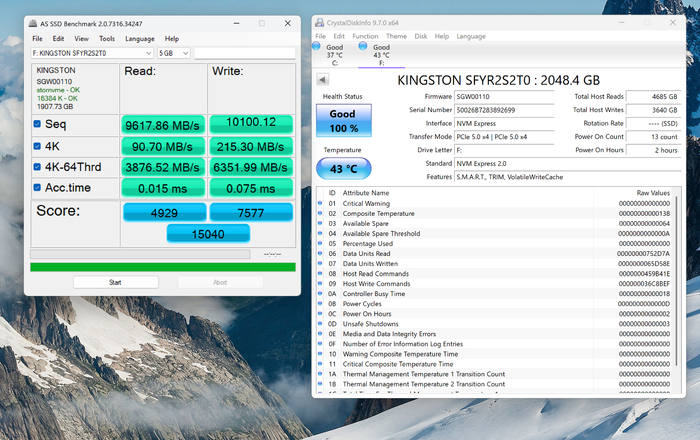Open the Tools menu in AS SSD Benchmark

point(107,39)
